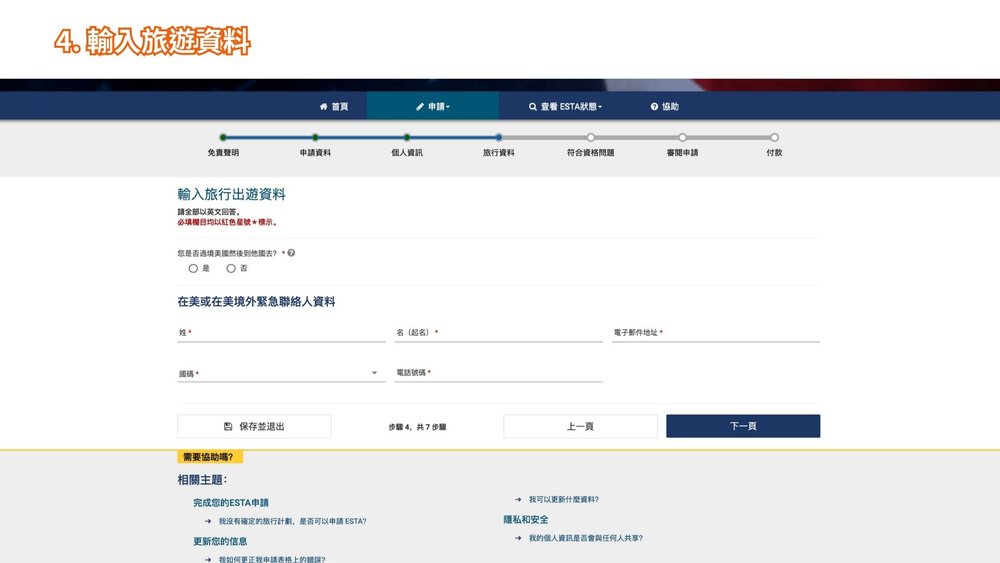Open 查看 ESTA狀態 menu

(x=565, y=106)
